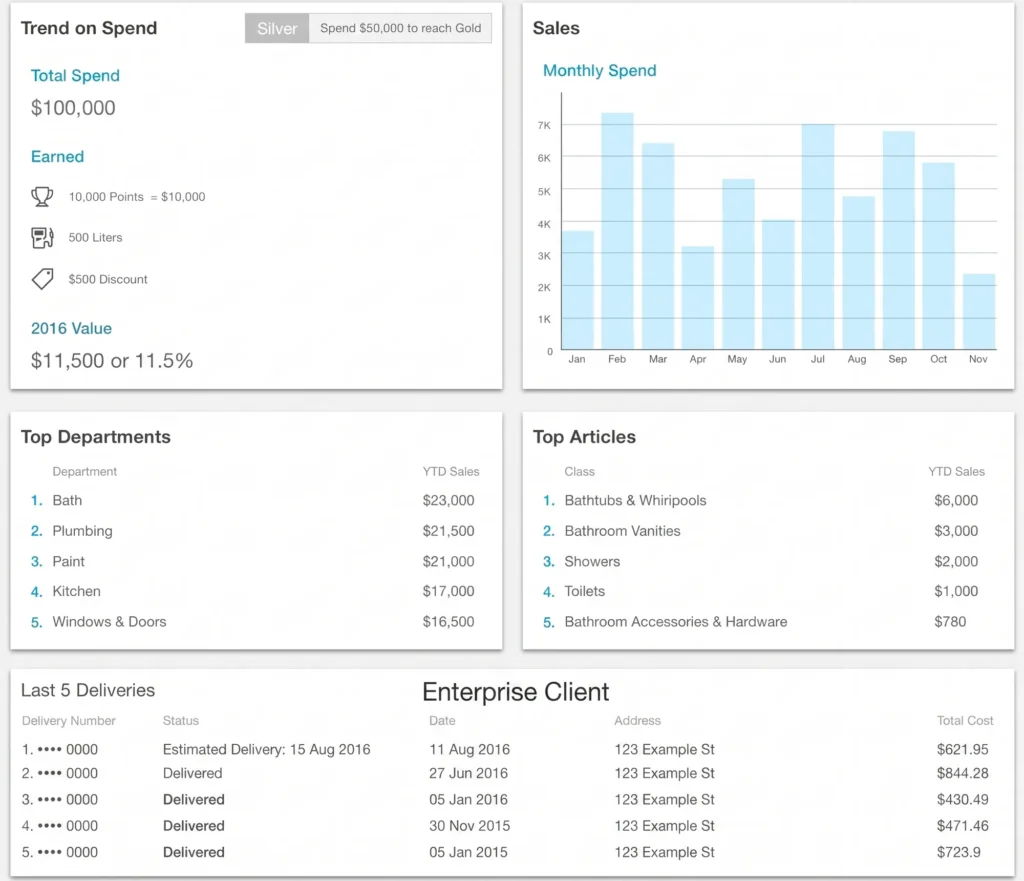Select the Silver tier badge
Image resolution: width=1024 pixels, height=881 pixels.
pos(277,28)
